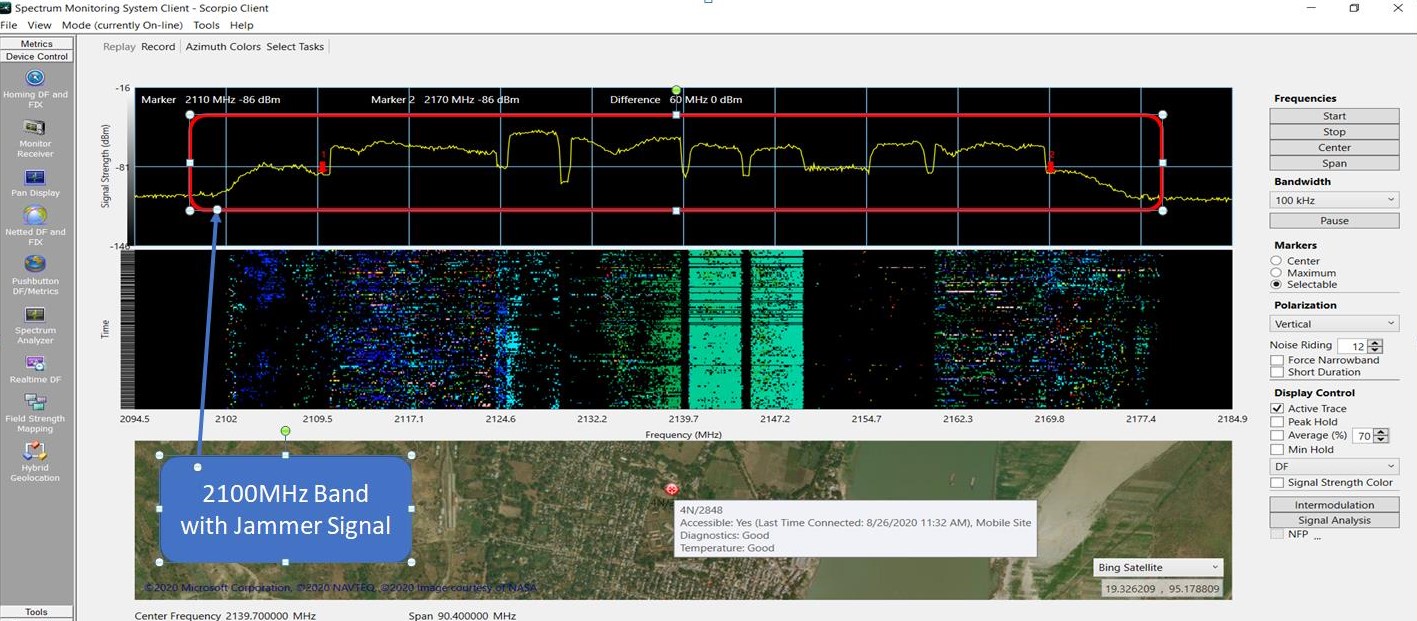Enable the Peak Hold checkbox
The height and width of the screenshot is (621, 1417).
coord(1277,422)
